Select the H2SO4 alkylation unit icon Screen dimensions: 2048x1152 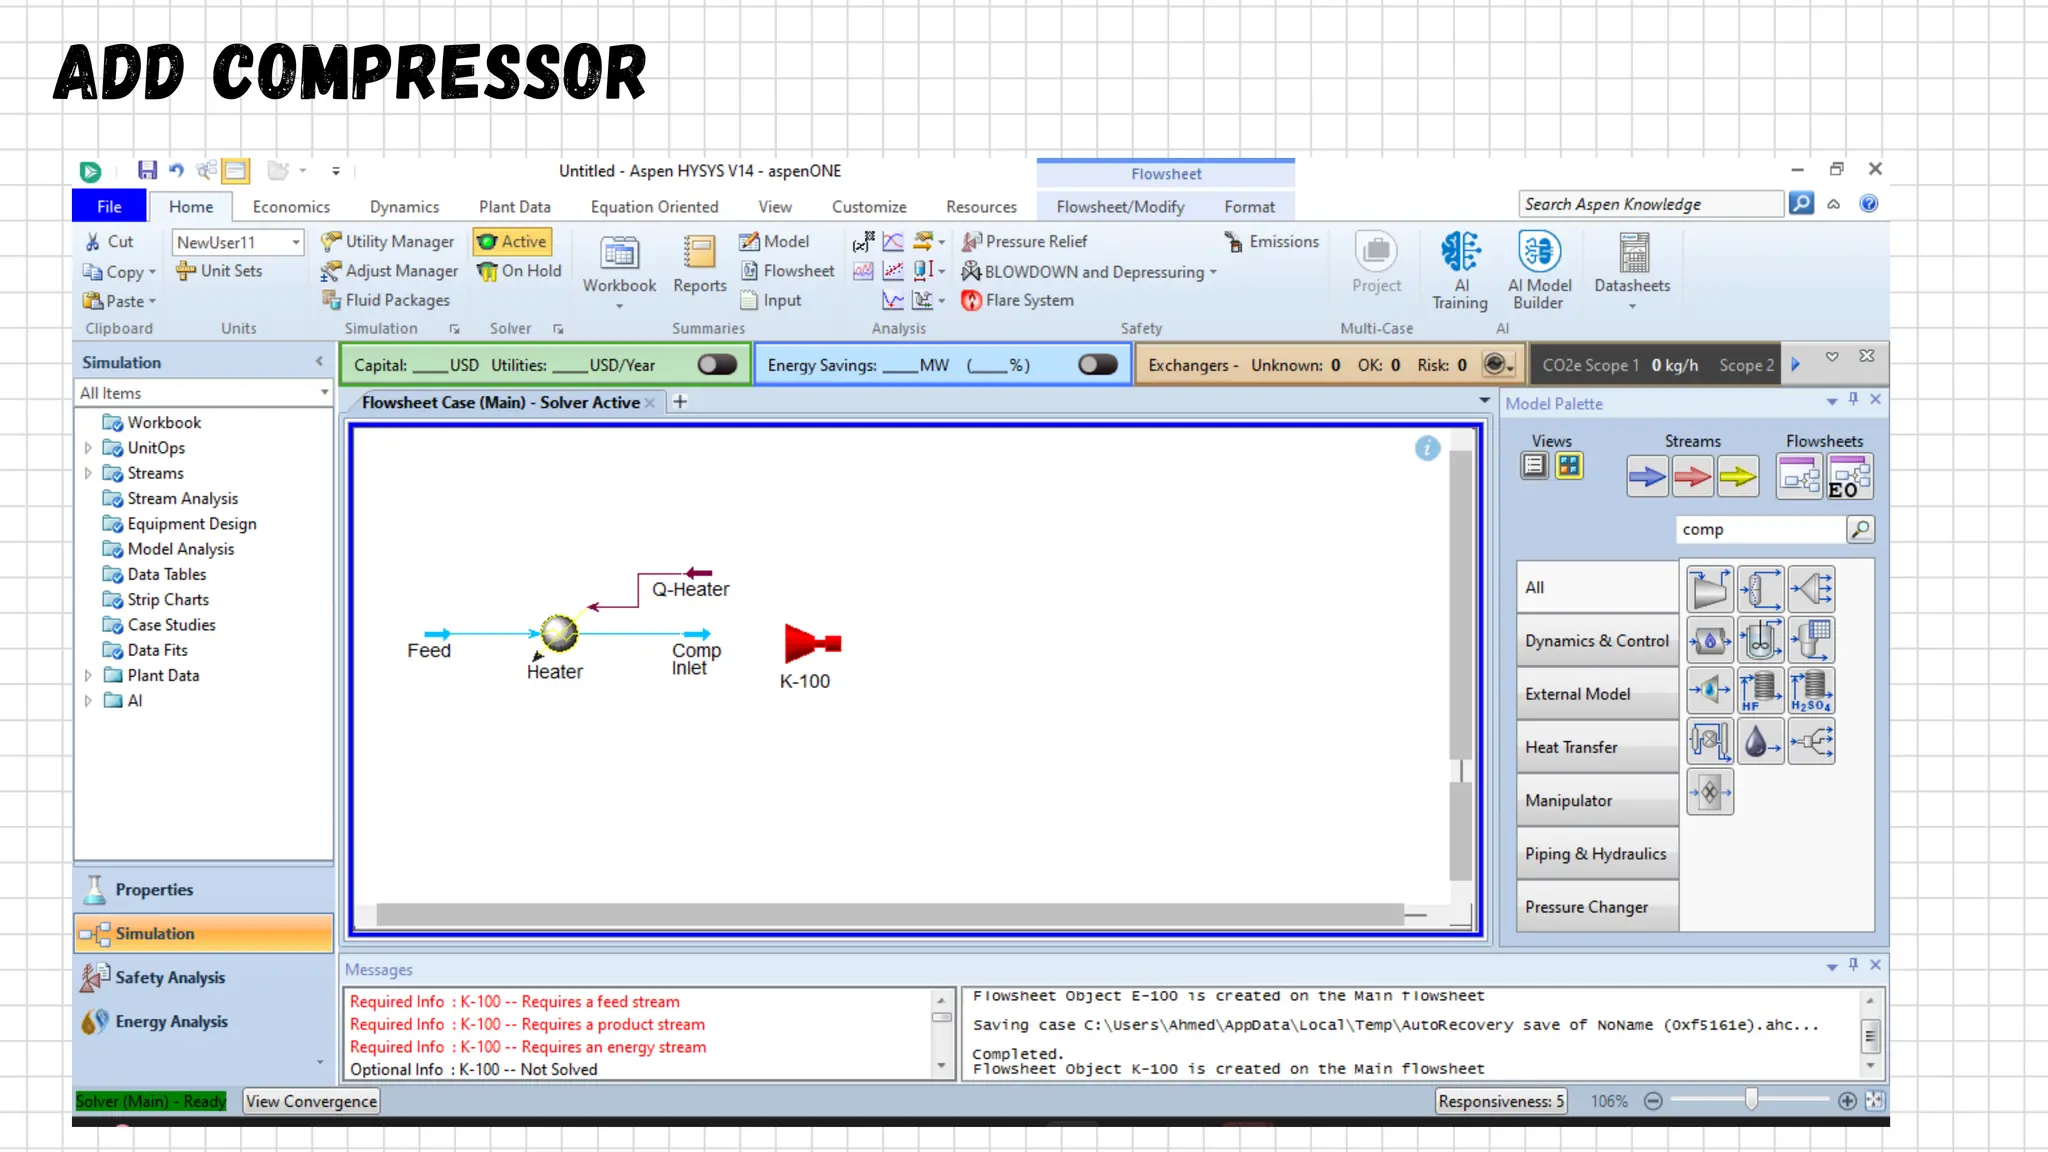pyautogui.click(x=1812, y=691)
